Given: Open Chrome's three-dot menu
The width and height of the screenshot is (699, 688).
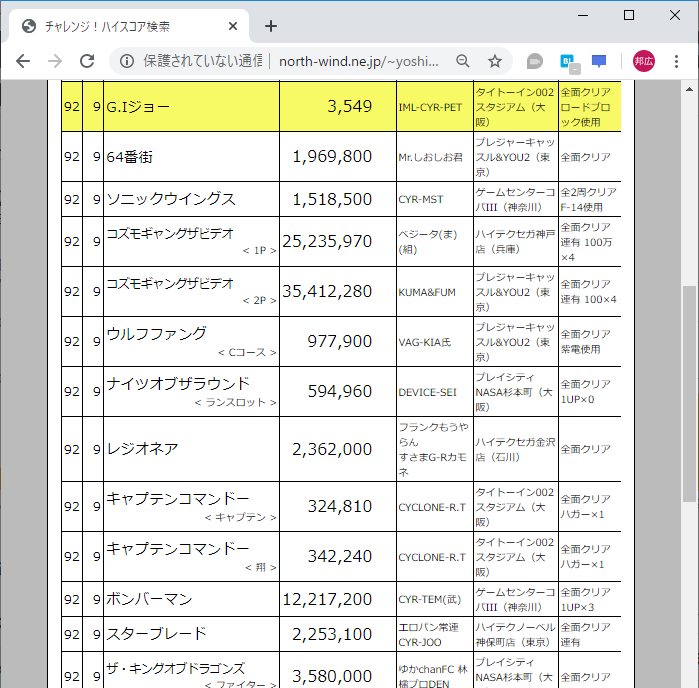Looking at the screenshot, I should point(676,61).
